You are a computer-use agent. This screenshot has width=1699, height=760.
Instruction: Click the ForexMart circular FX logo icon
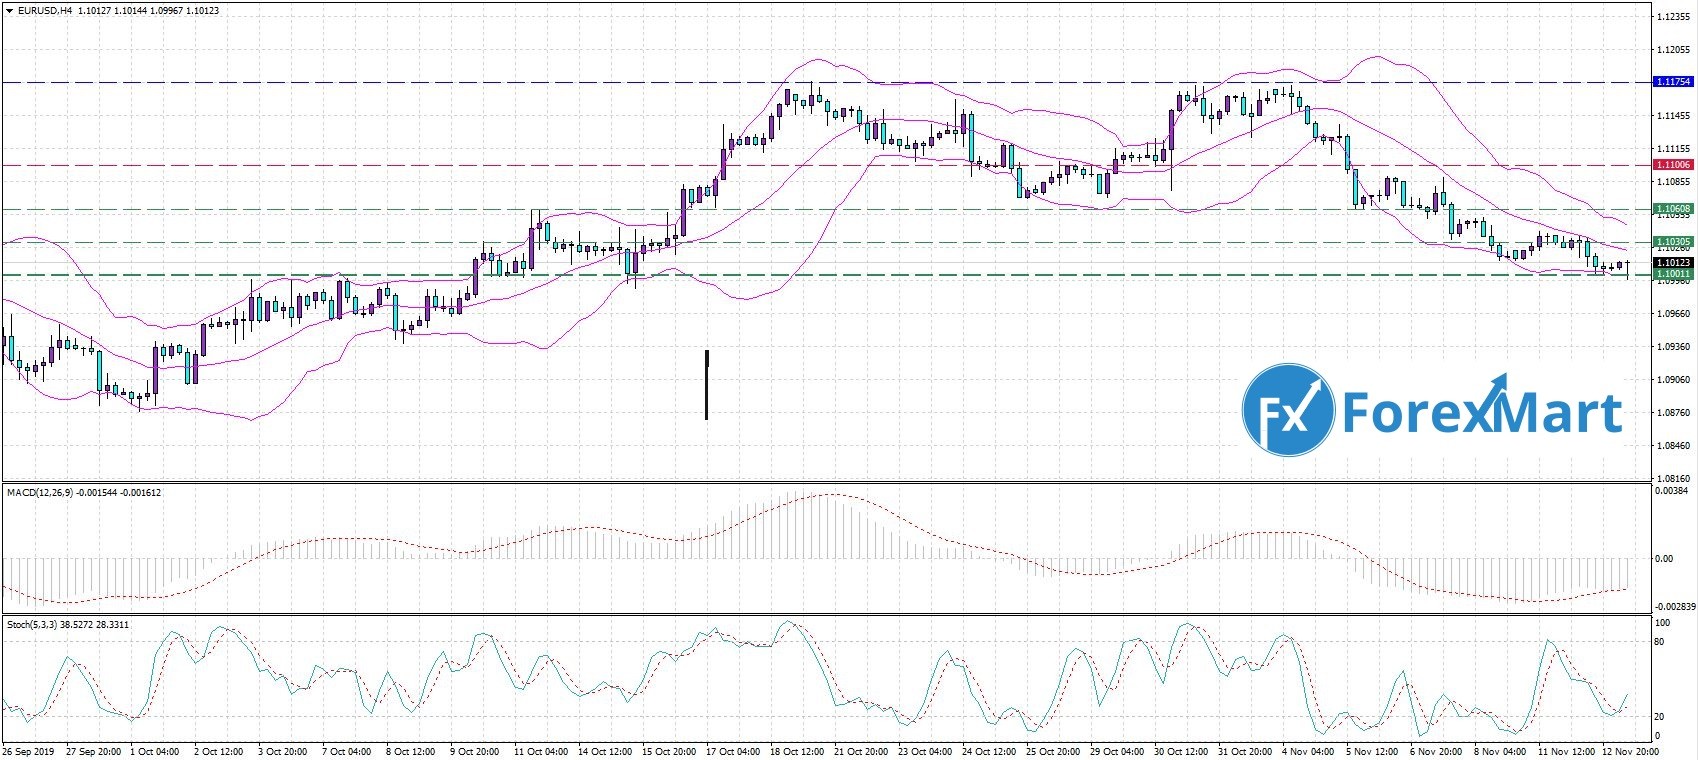click(x=1288, y=411)
